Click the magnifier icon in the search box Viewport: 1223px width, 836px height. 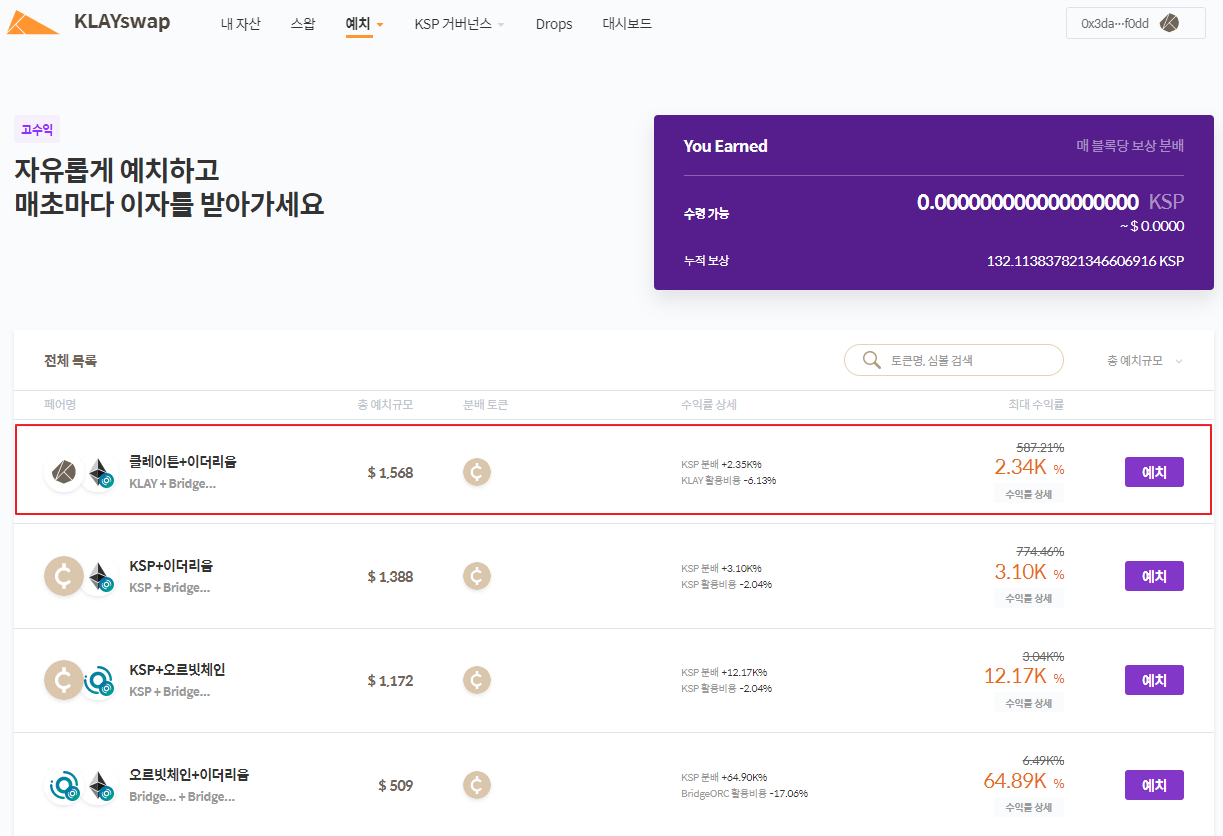pyautogui.click(x=871, y=360)
